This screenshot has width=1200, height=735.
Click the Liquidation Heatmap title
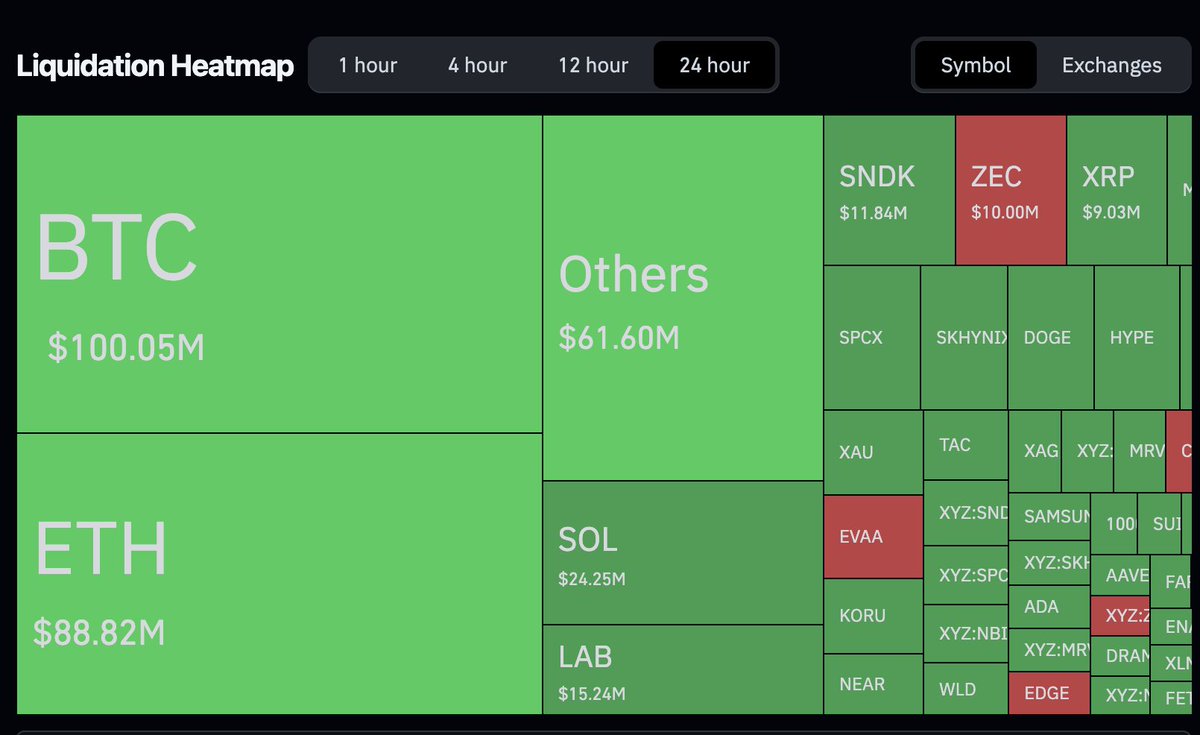click(x=155, y=66)
